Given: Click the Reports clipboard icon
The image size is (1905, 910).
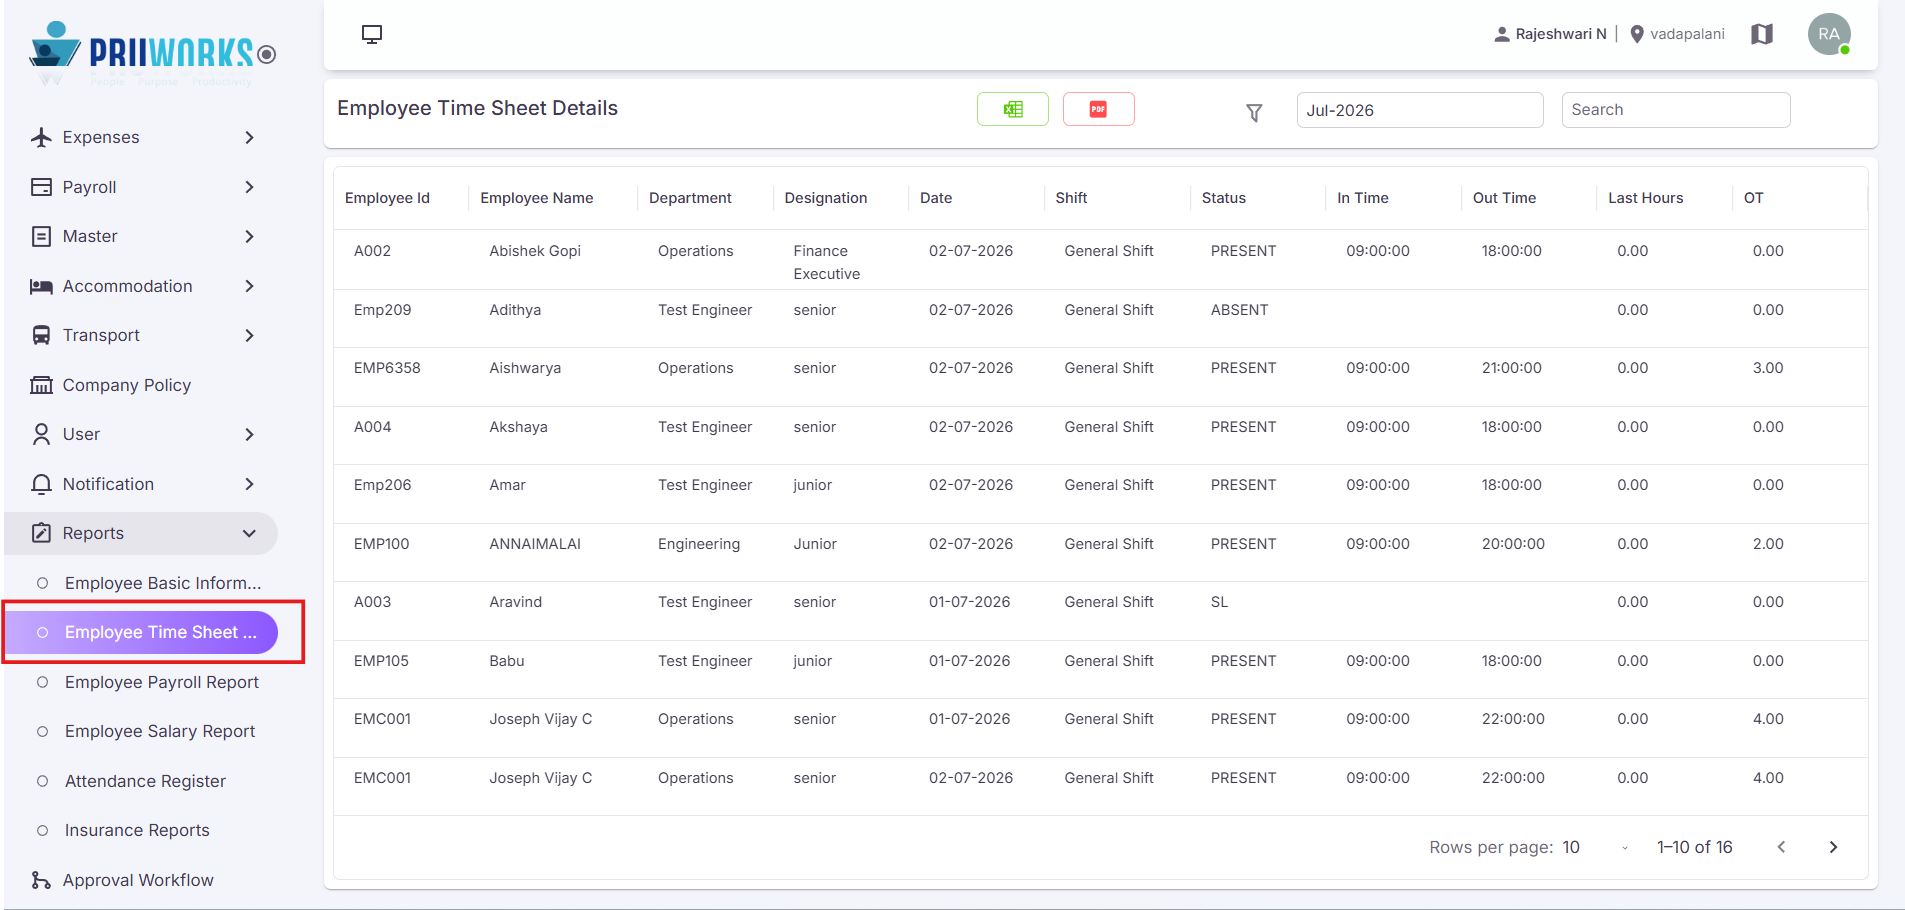Looking at the screenshot, I should [x=41, y=533].
